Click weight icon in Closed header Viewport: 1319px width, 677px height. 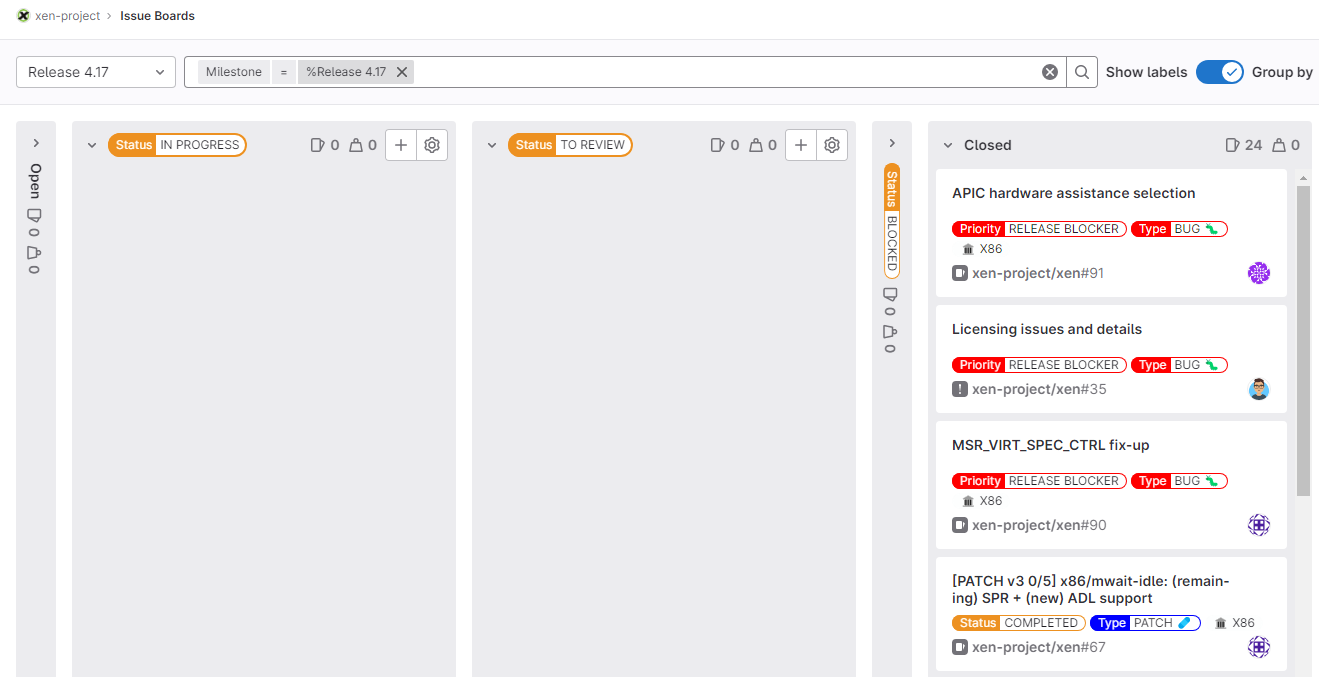[x=1279, y=145]
